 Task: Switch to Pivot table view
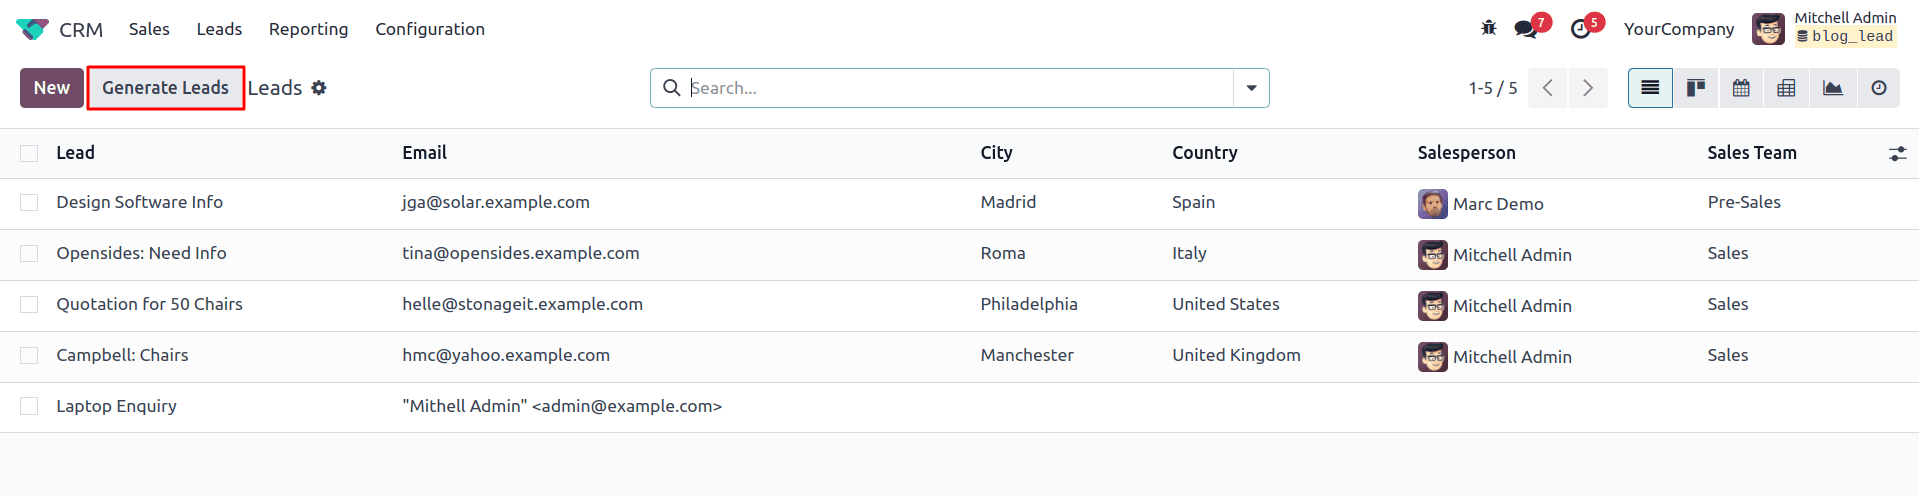click(1786, 88)
